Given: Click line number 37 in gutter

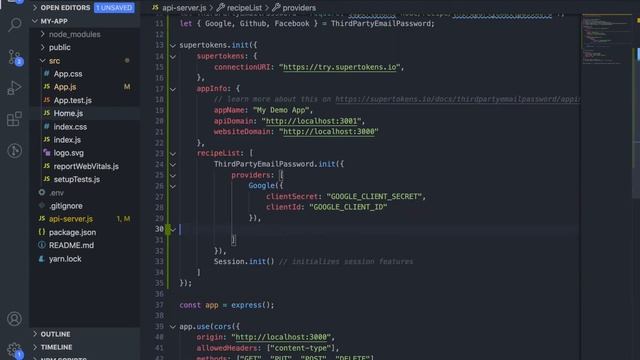Looking at the screenshot, I should tap(159, 305).
